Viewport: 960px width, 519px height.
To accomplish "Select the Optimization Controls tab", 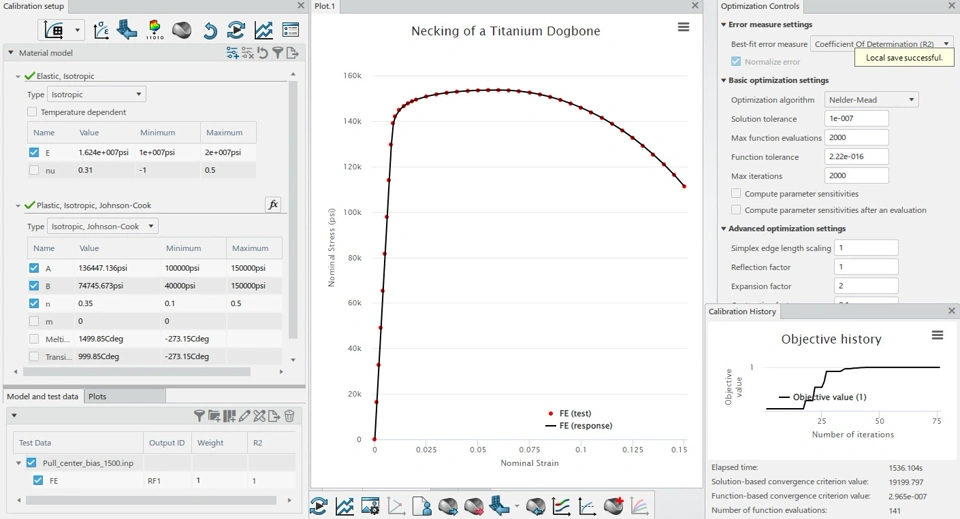I will (x=760, y=6).
